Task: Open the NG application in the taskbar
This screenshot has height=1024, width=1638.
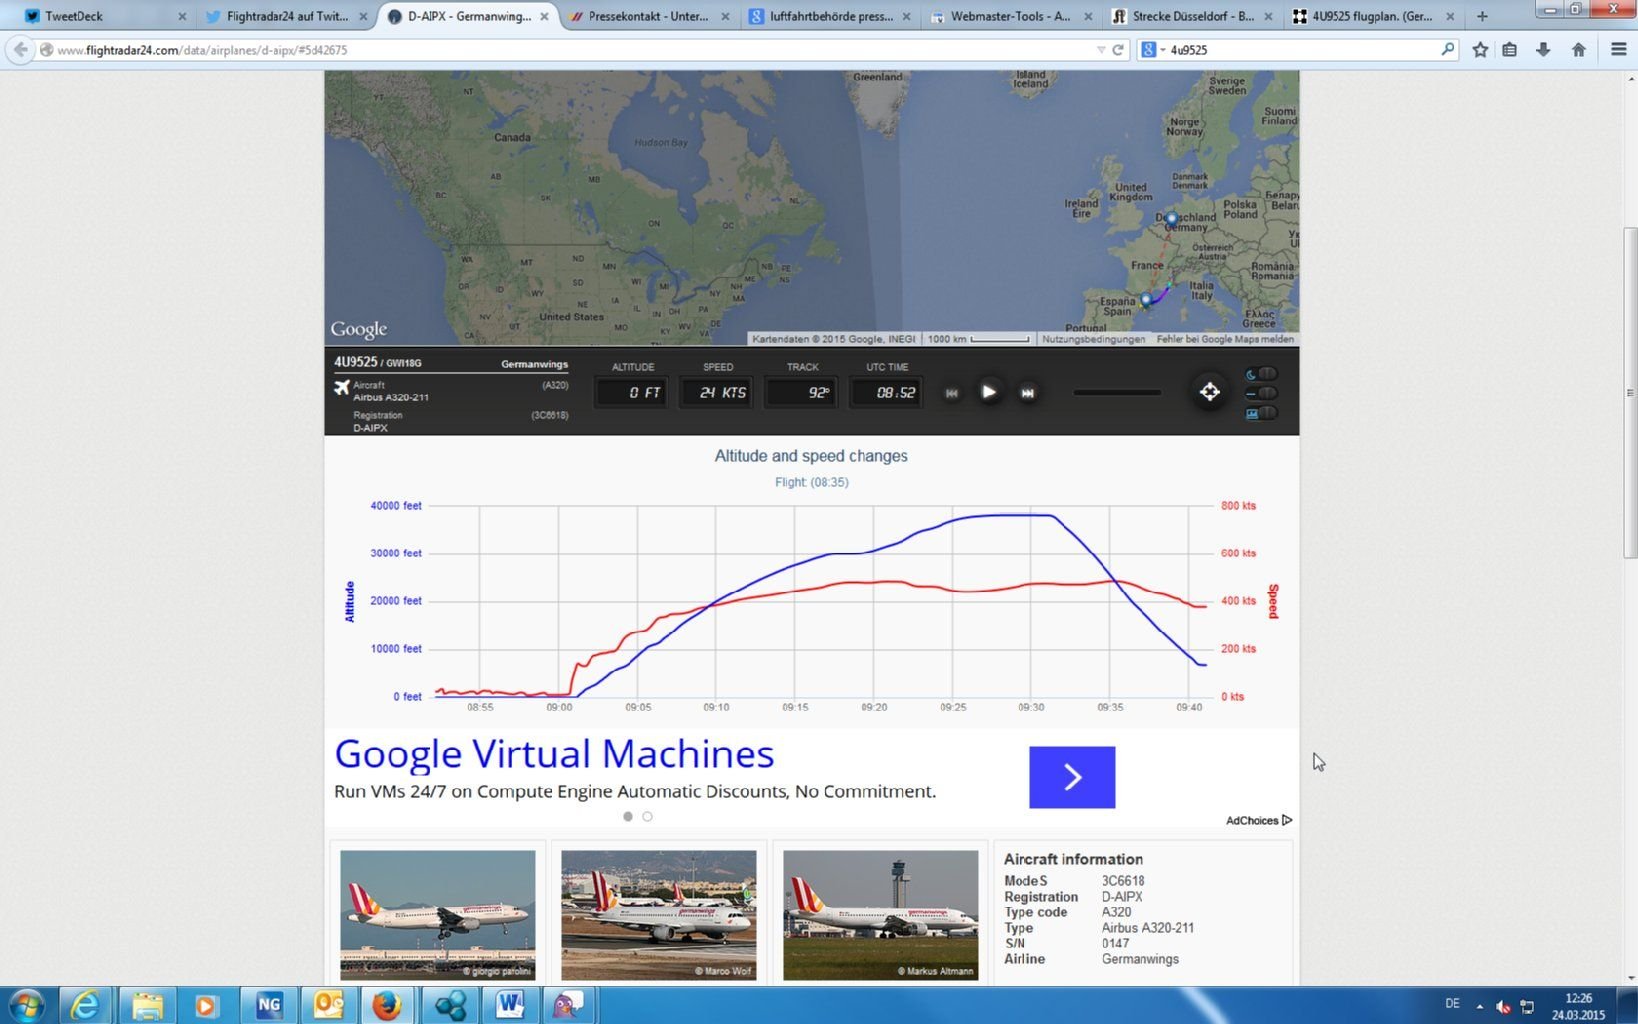Action: (x=268, y=1005)
